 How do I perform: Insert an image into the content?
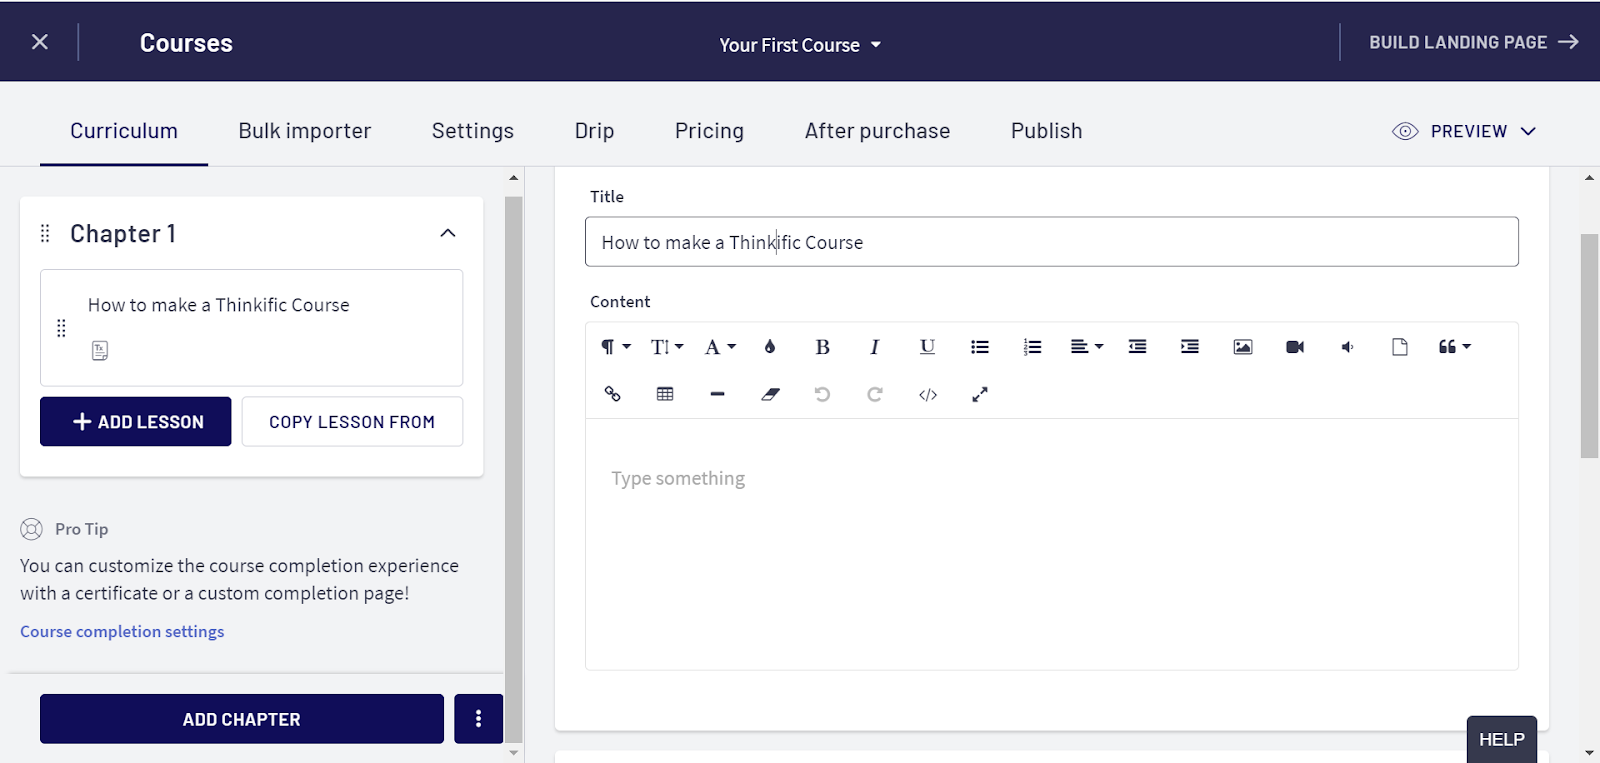pos(1243,347)
